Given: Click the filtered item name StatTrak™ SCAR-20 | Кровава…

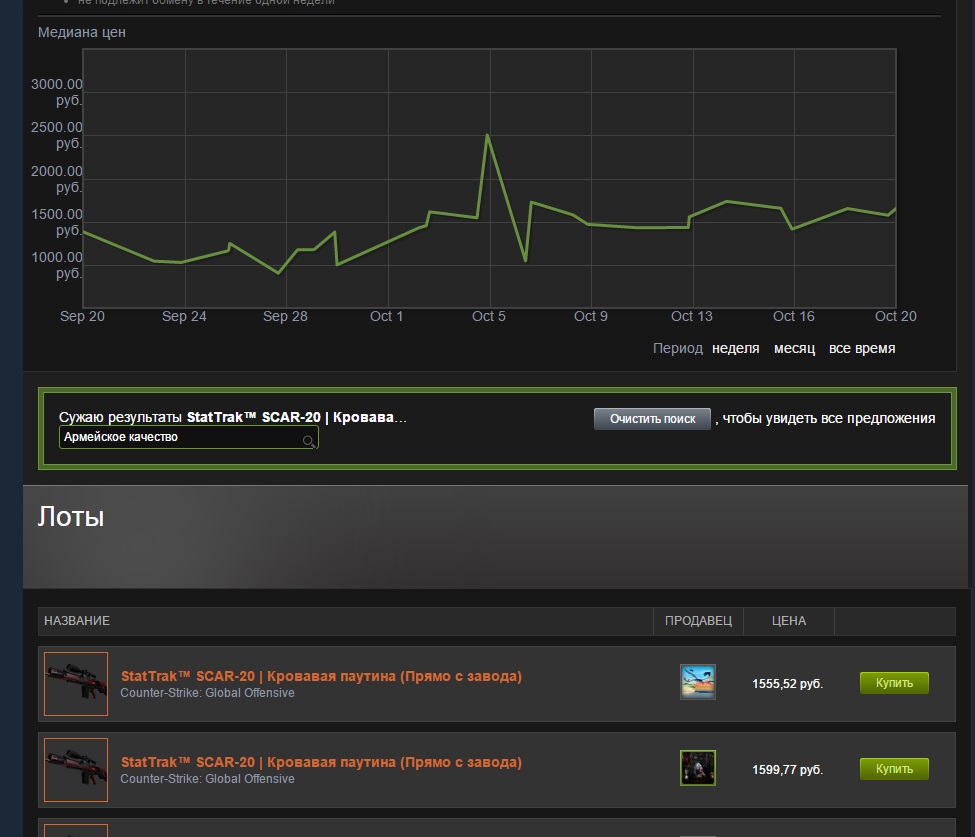Looking at the screenshot, I should [297, 417].
